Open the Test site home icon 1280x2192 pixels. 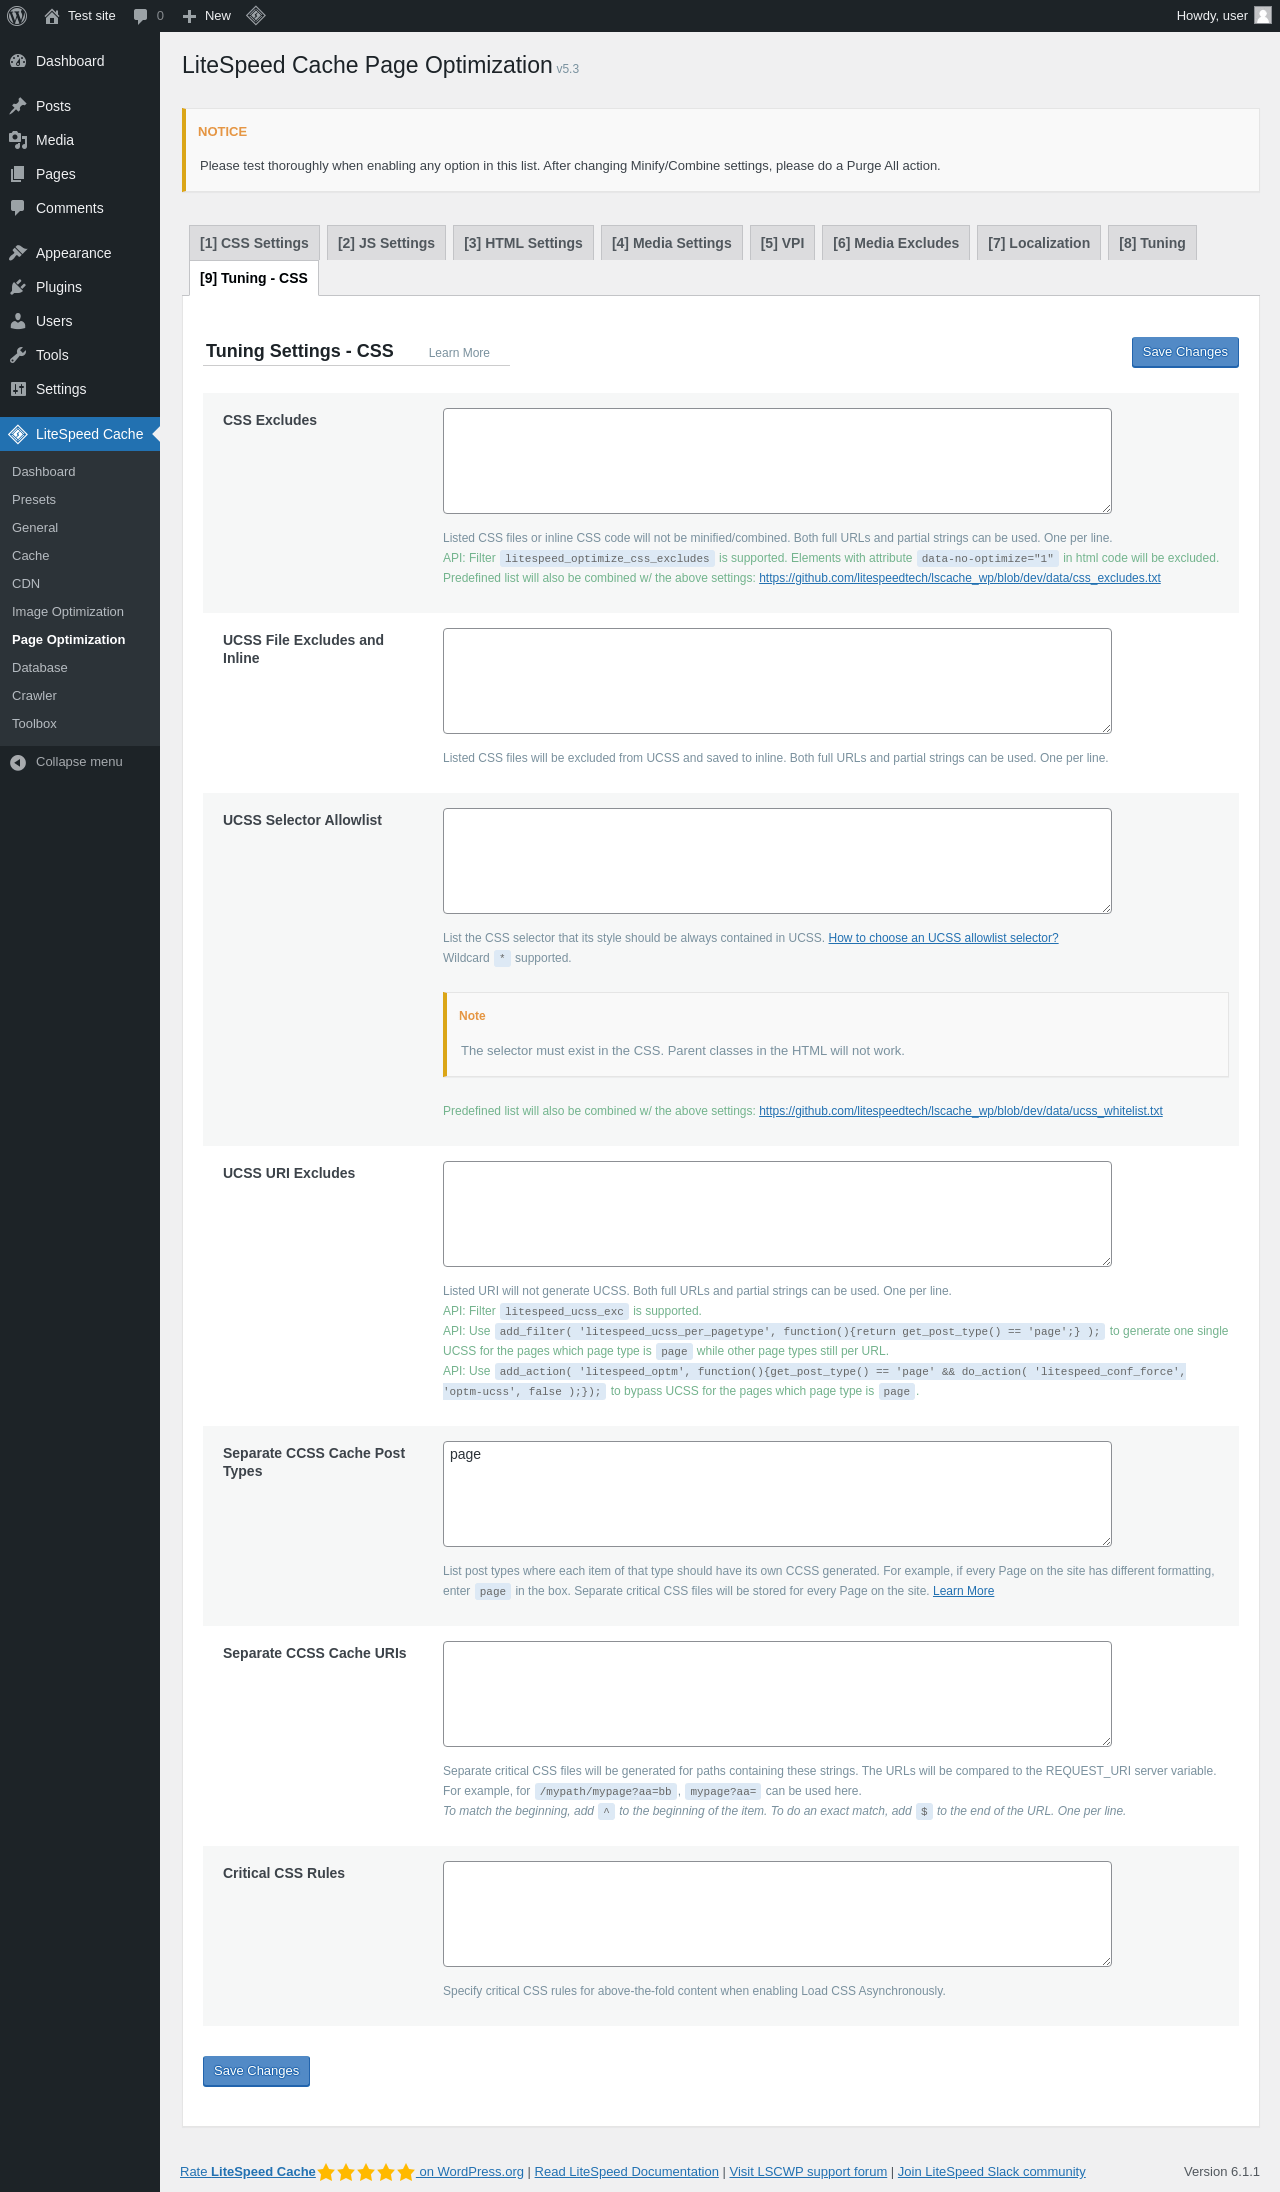[x=52, y=16]
